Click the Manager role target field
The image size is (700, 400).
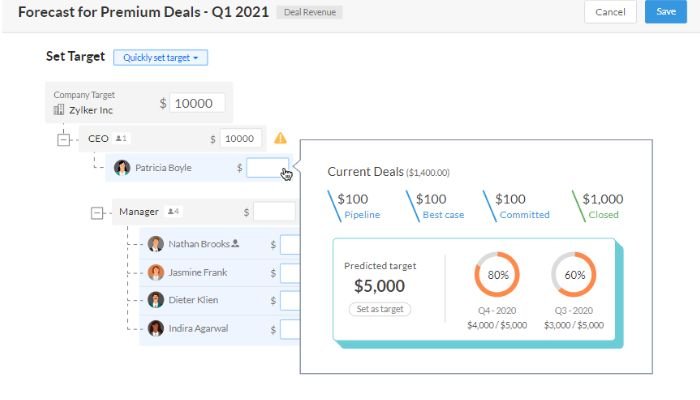tap(274, 212)
